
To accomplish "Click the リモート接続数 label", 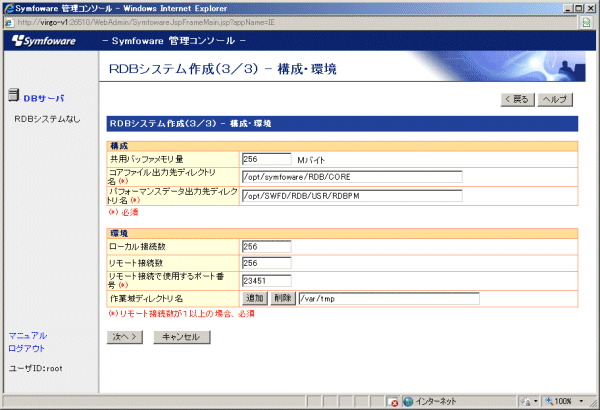I will click(136, 263).
